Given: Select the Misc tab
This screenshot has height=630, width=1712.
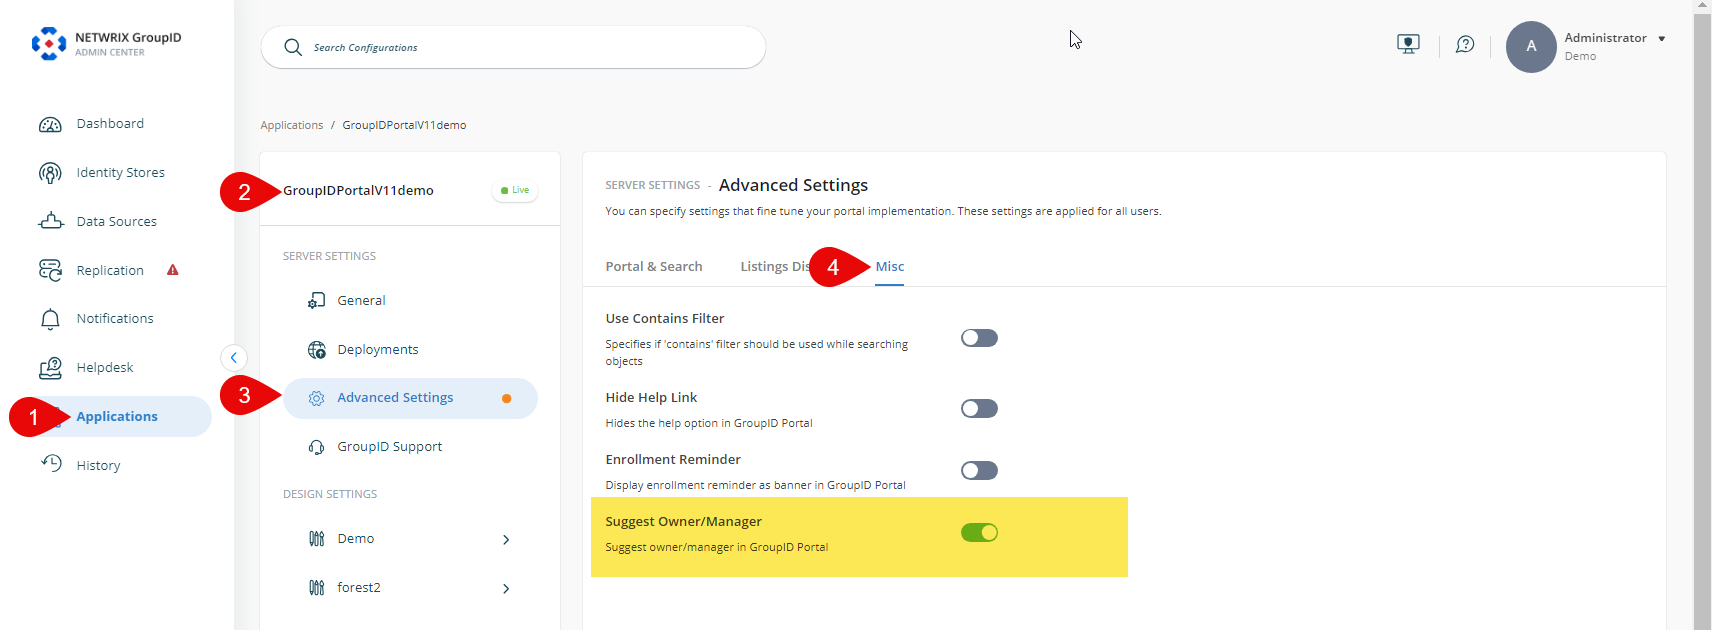Looking at the screenshot, I should (x=890, y=266).
